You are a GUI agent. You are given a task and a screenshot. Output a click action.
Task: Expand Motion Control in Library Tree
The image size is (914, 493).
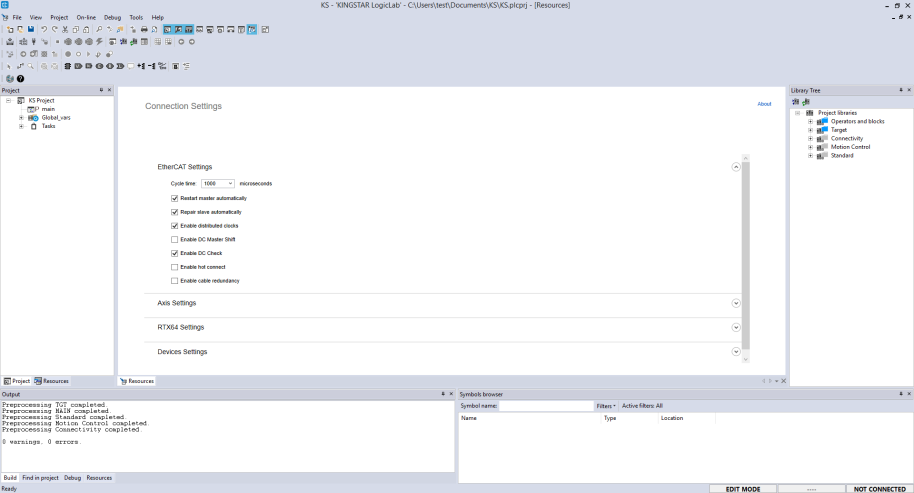click(811, 147)
